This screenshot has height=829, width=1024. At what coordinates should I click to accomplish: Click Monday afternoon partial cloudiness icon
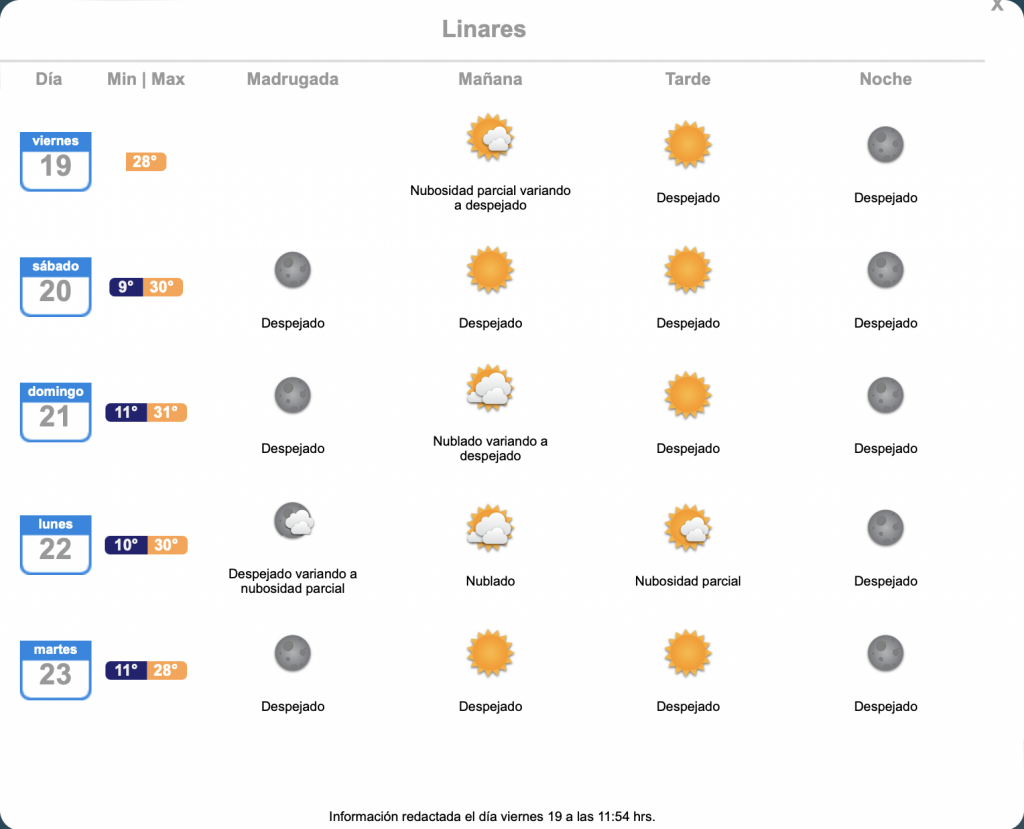pos(688,528)
